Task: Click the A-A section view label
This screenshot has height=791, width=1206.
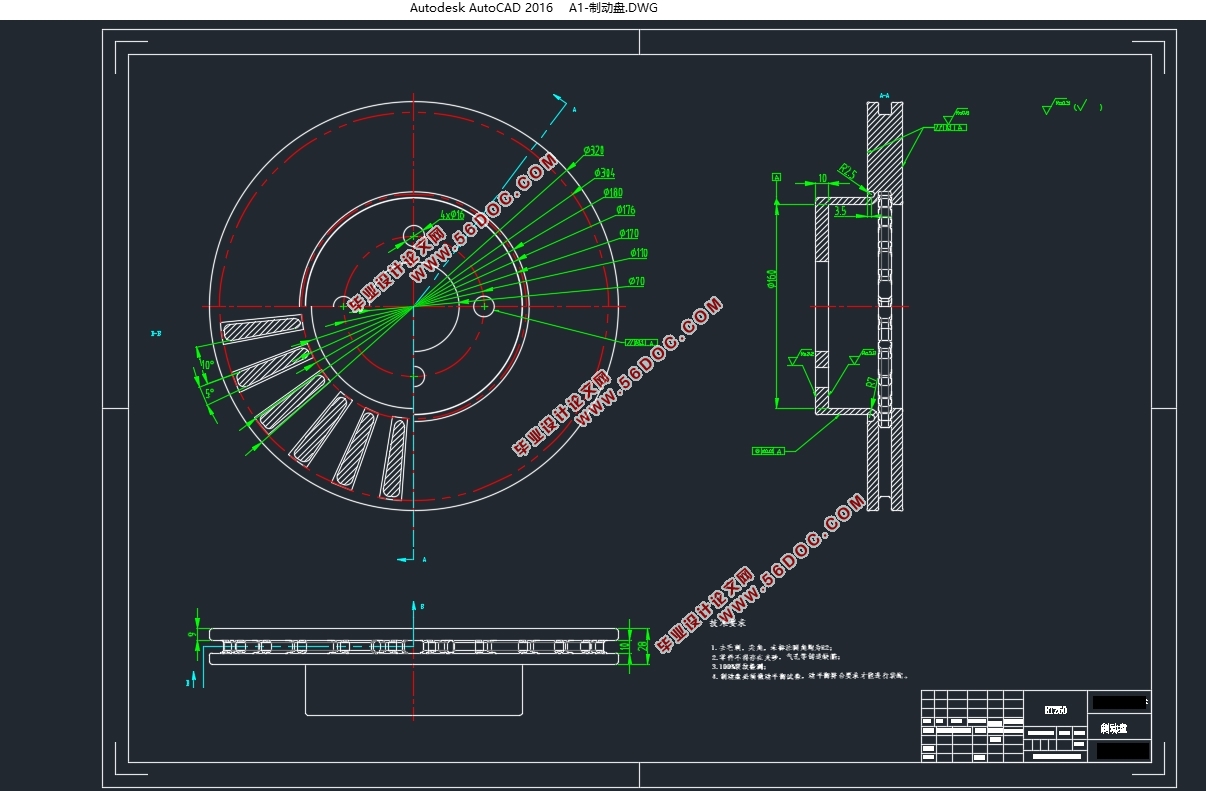Action: point(884,96)
